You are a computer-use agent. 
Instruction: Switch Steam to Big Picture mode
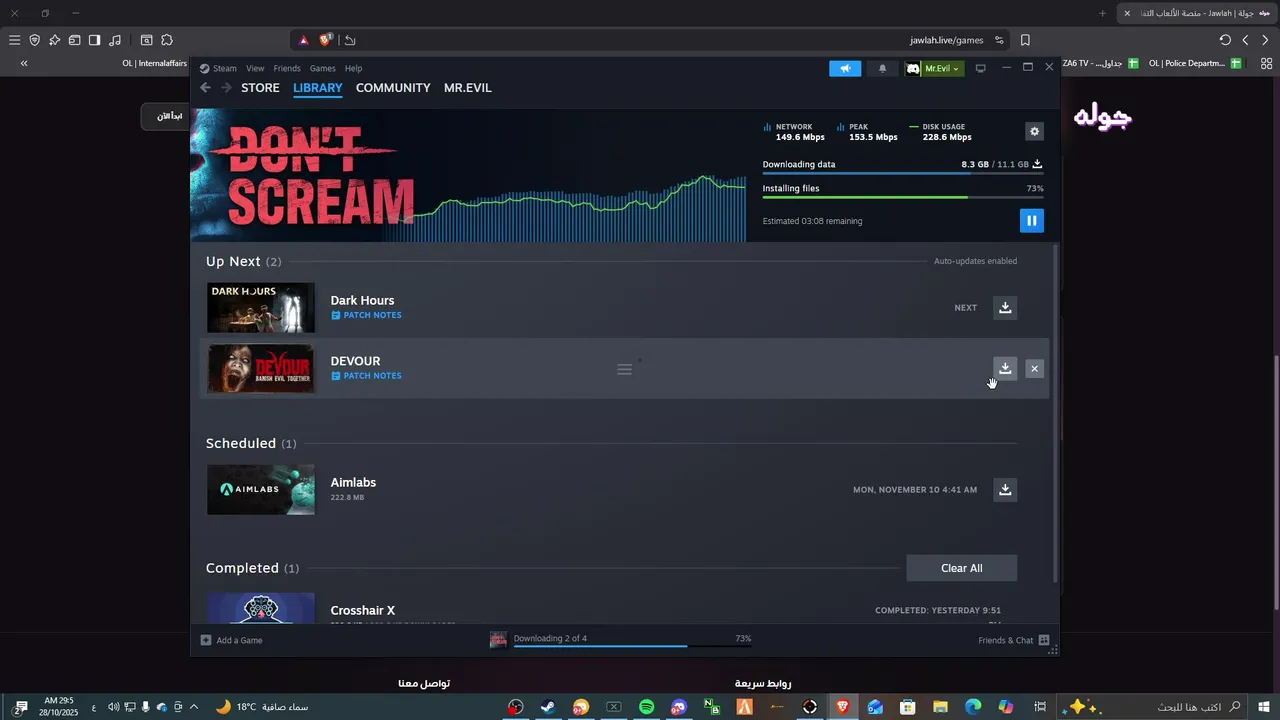pyautogui.click(x=980, y=68)
